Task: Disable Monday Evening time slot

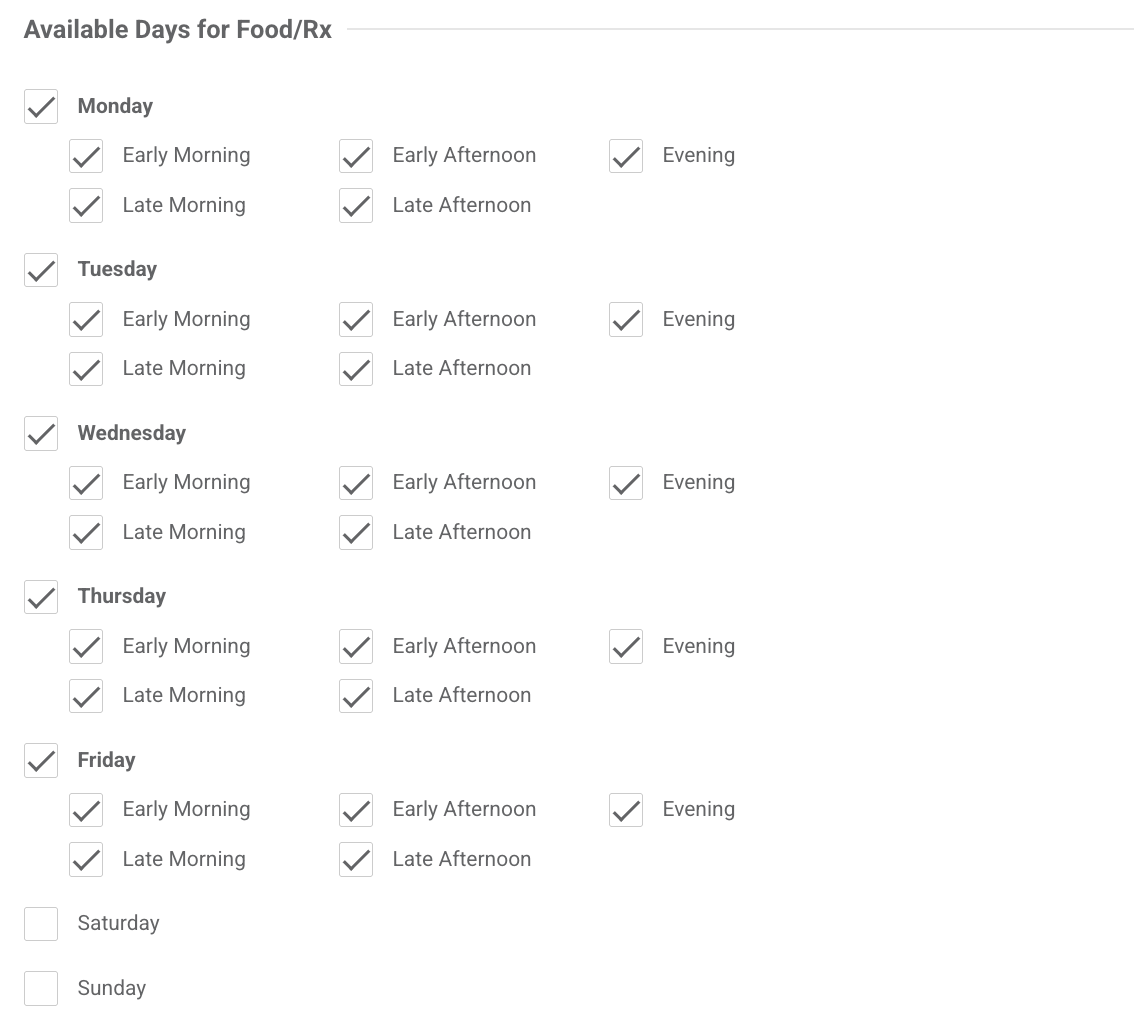Action: tap(626, 156)
